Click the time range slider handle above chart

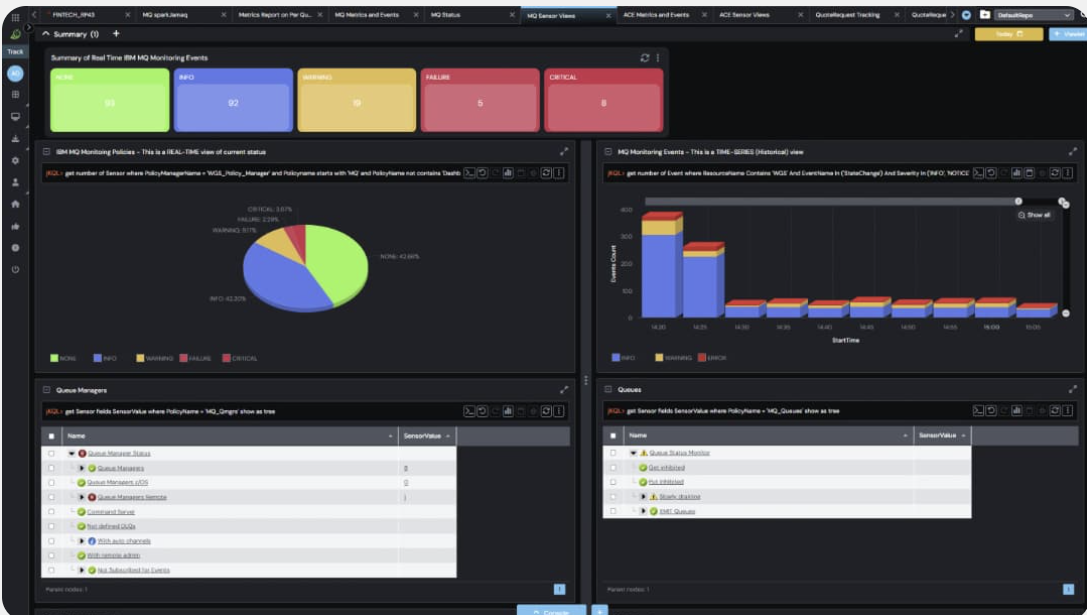point(1018,201)
